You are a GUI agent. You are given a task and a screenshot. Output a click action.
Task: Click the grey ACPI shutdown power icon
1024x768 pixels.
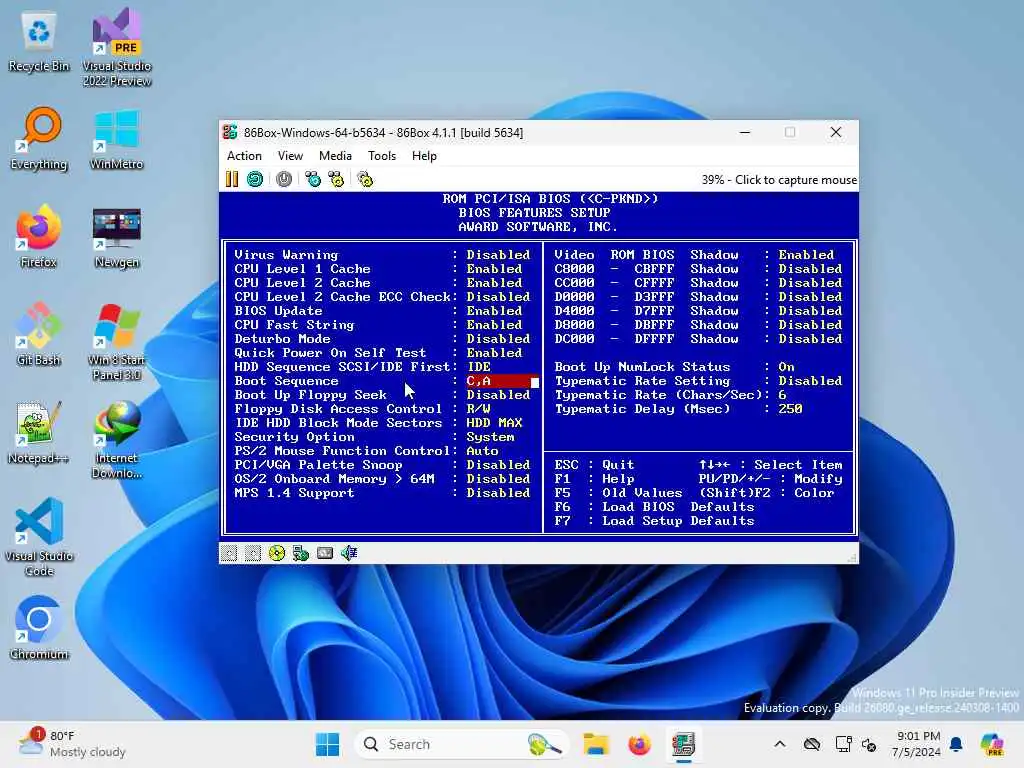283,179
